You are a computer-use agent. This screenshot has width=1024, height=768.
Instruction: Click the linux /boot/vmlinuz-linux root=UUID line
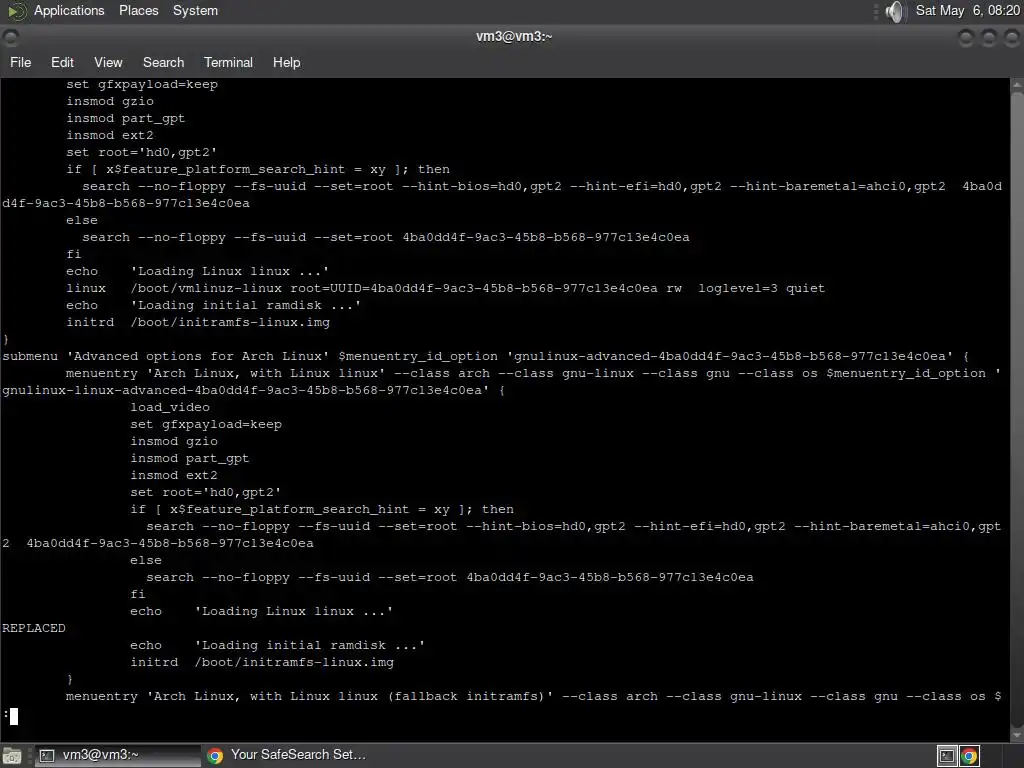point(445,288)
